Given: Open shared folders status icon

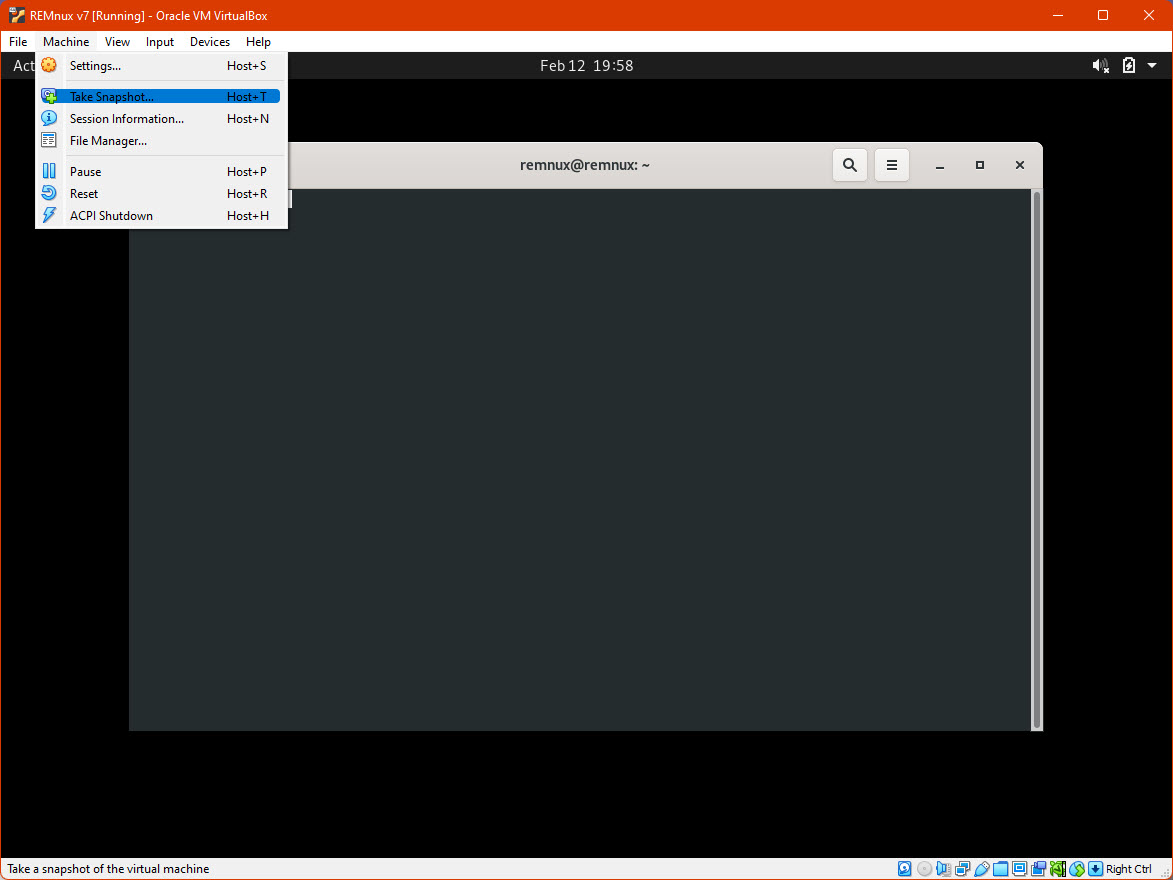Looking at the screenshot, I should 1000,868.
